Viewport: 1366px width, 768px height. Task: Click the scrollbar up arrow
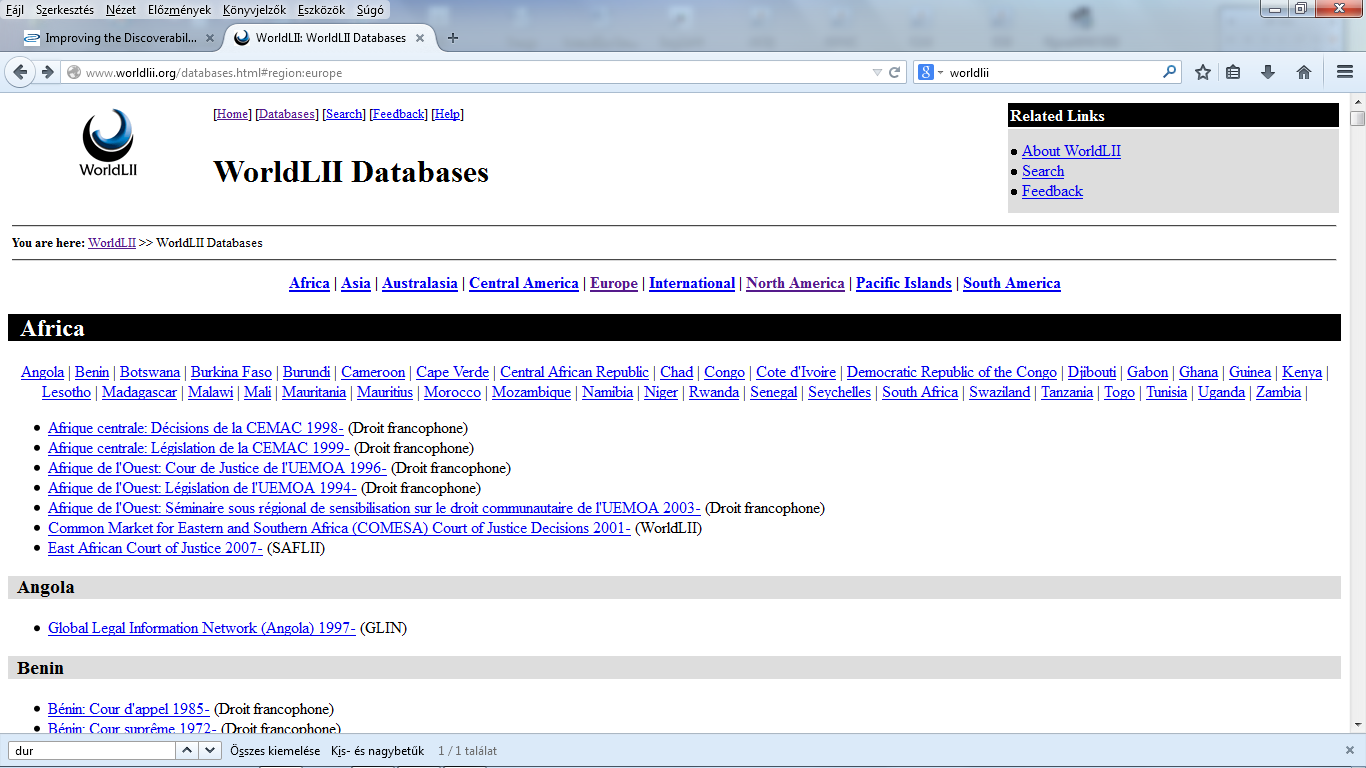point(1357,101)
